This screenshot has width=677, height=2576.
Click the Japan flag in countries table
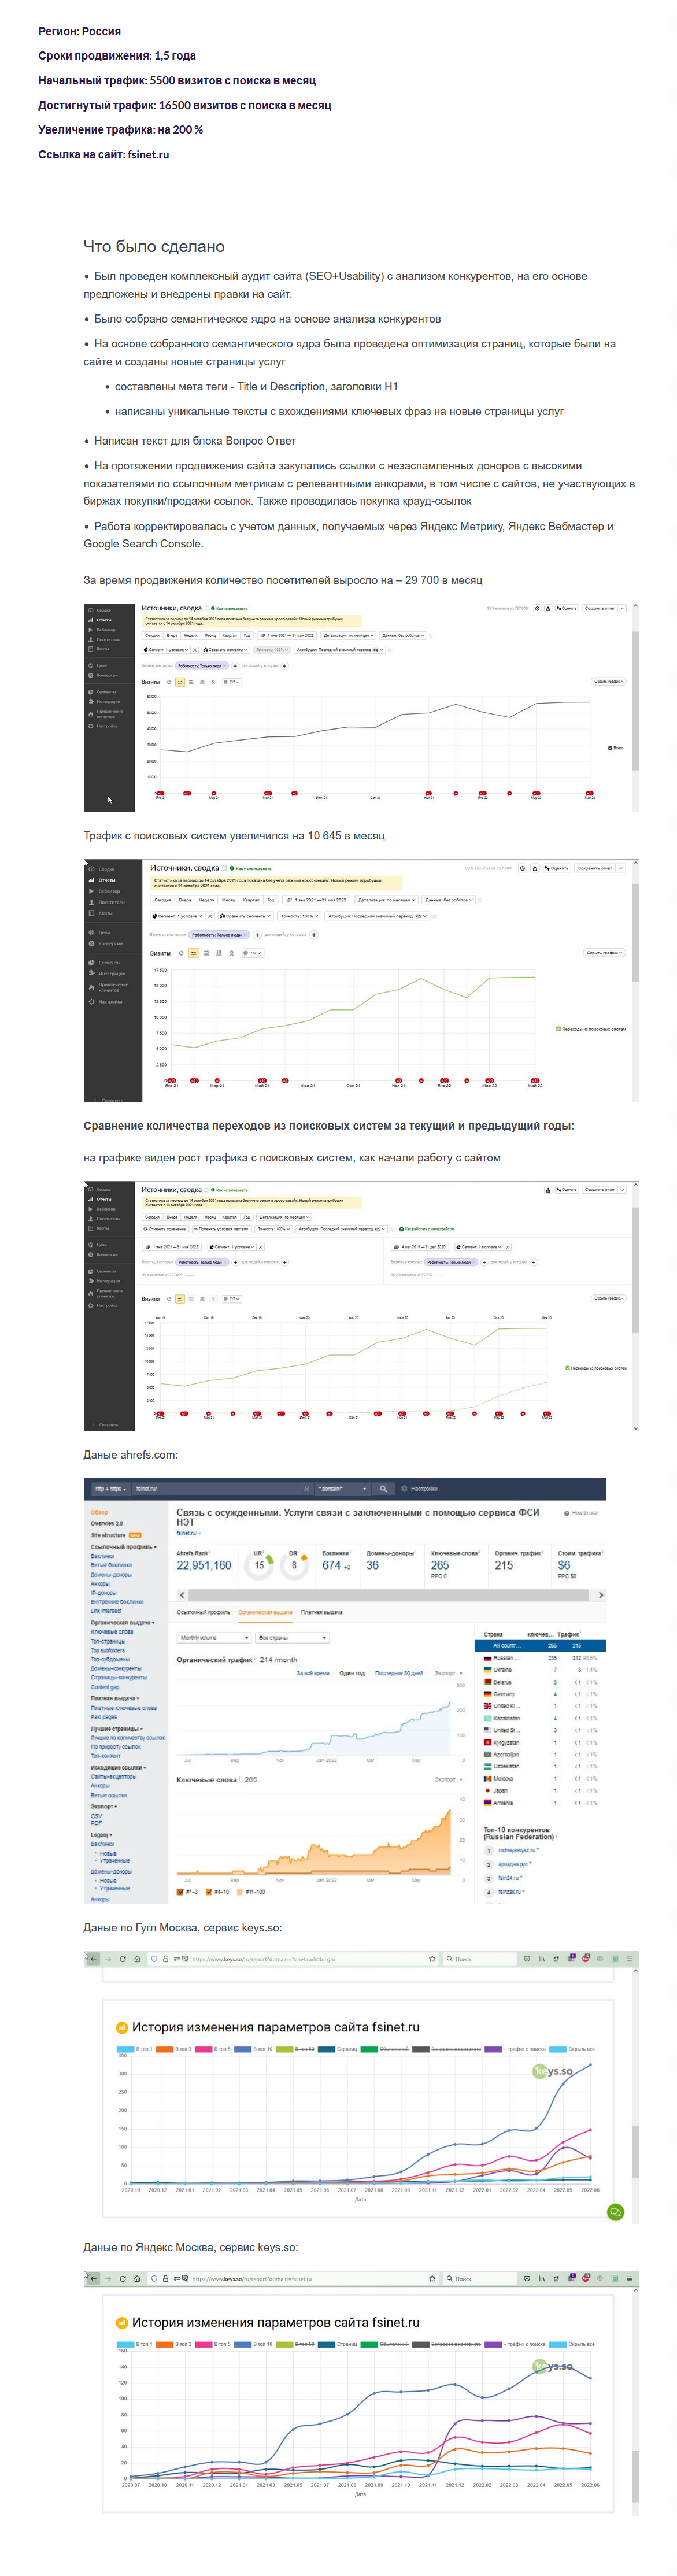pyautogui.click(x=488, y=1790)
